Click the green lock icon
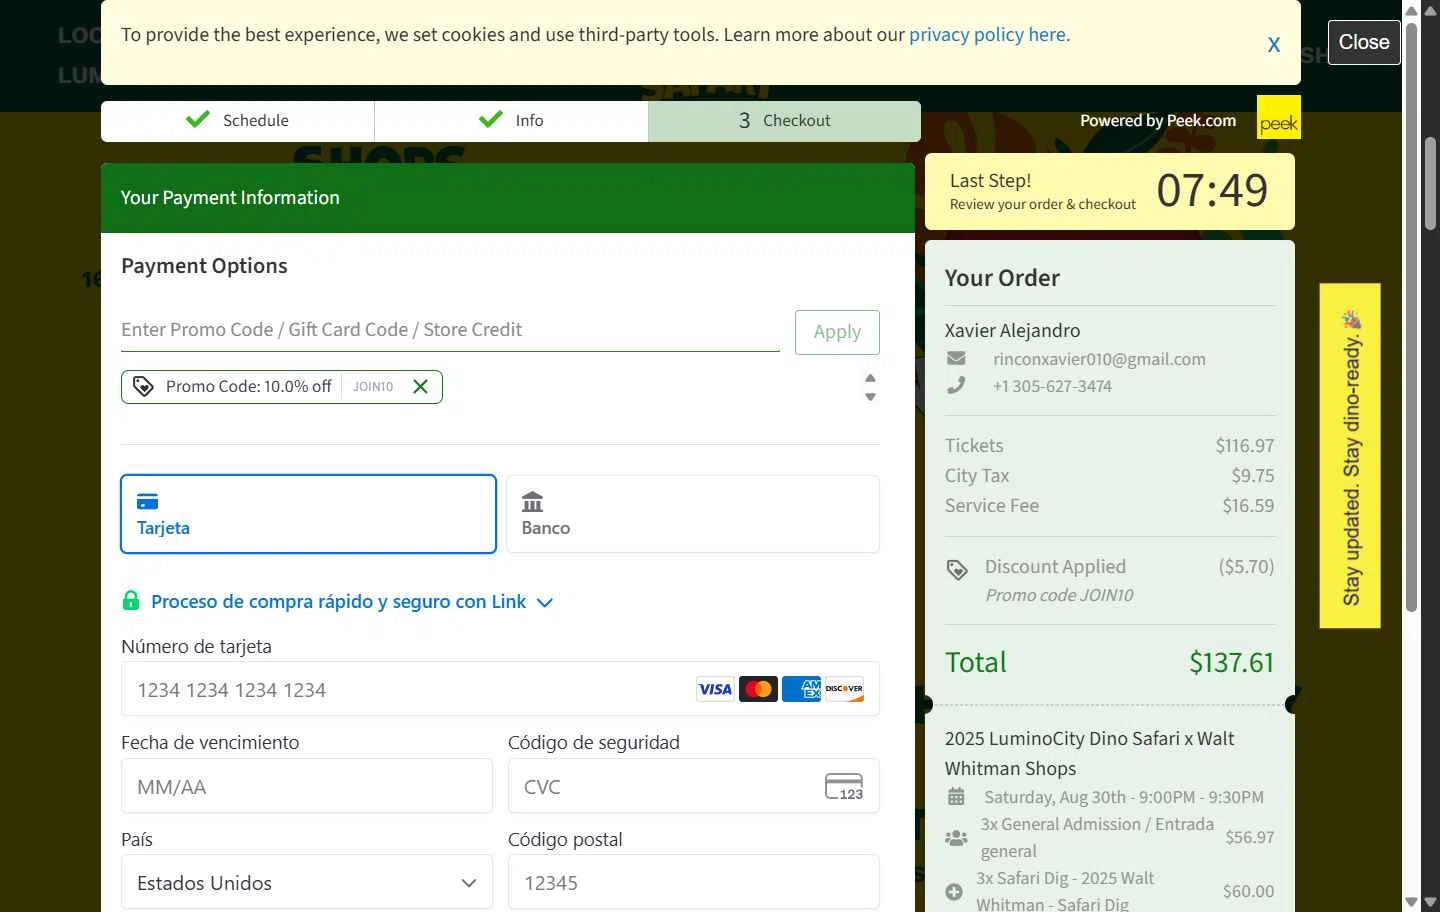The width and height of the screenshot is (1440, 912). point(131,600)
